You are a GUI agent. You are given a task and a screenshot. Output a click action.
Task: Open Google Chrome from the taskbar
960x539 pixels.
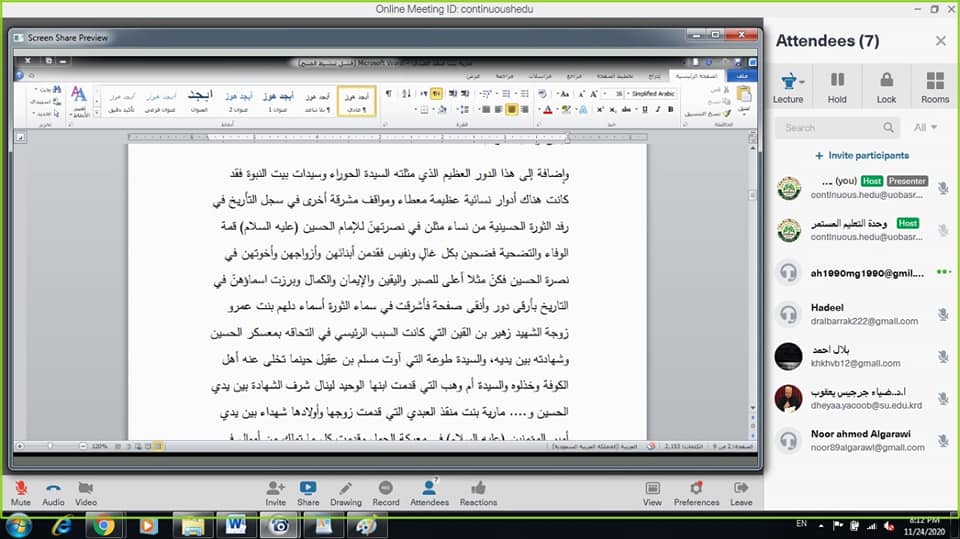(103, 524)
